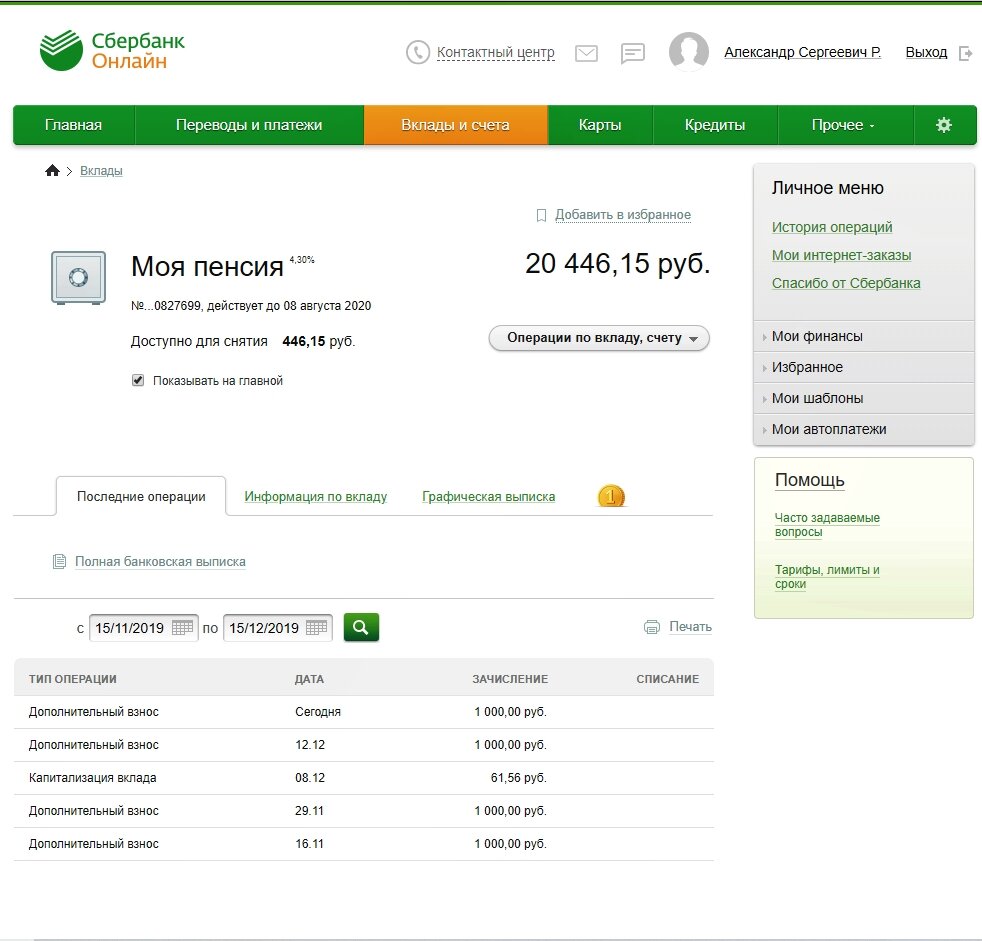The height and width of the screenshot is (941, 982).
Task: Click the start date field 15/11/2019
Action: [x=143, y=628]
